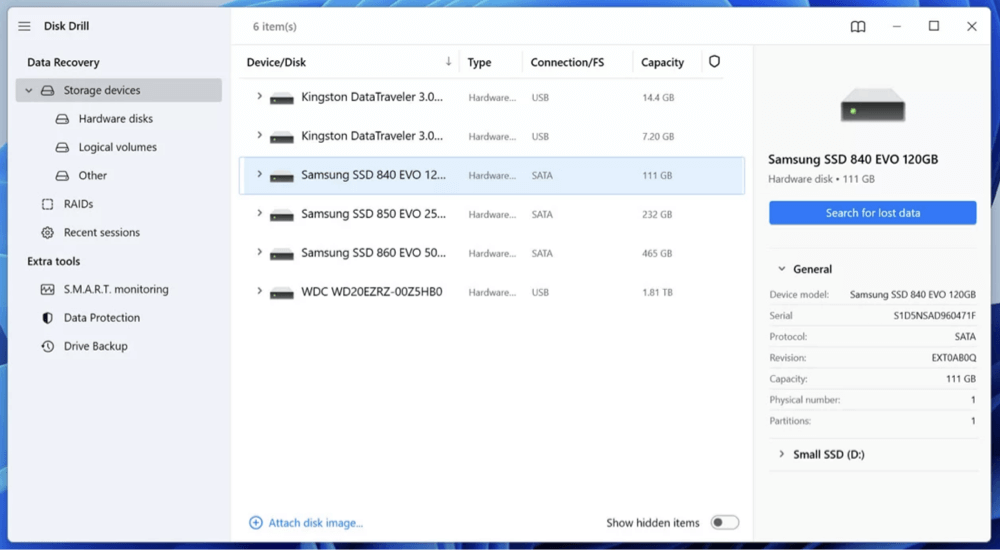Screen dimensions: 1000x550
Task: Click the S.M.A.R.T. monitoring chart icon
Action: click(x=48, y=290)
